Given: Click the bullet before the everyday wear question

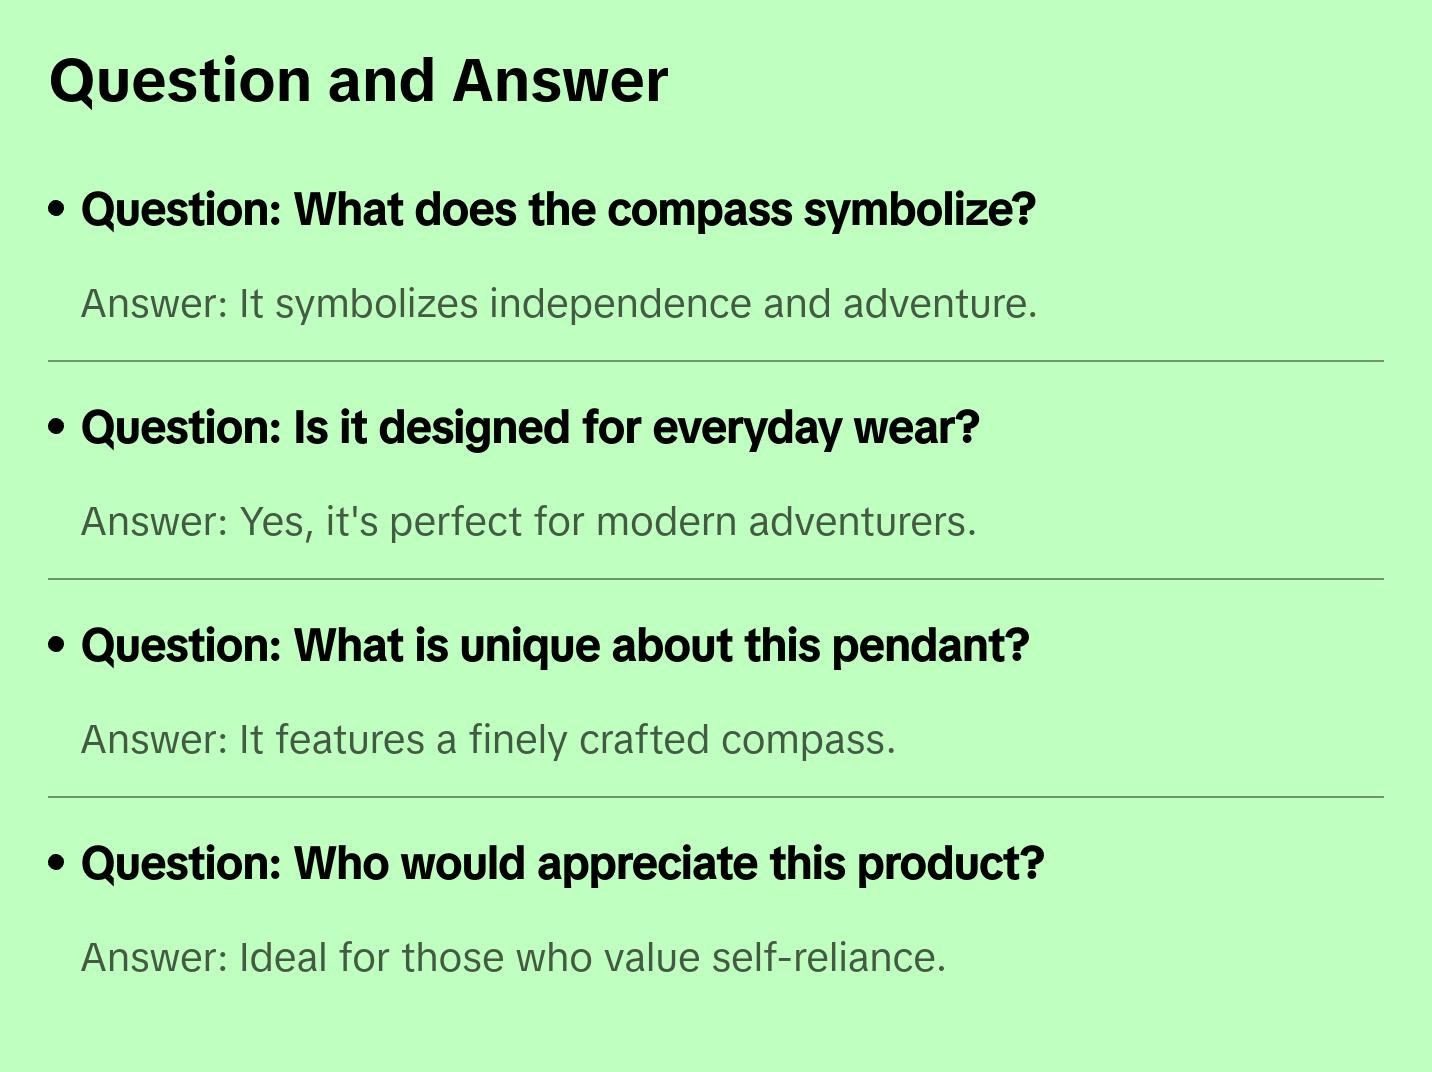Looking at the screenshot, I should tap(57, 427).
